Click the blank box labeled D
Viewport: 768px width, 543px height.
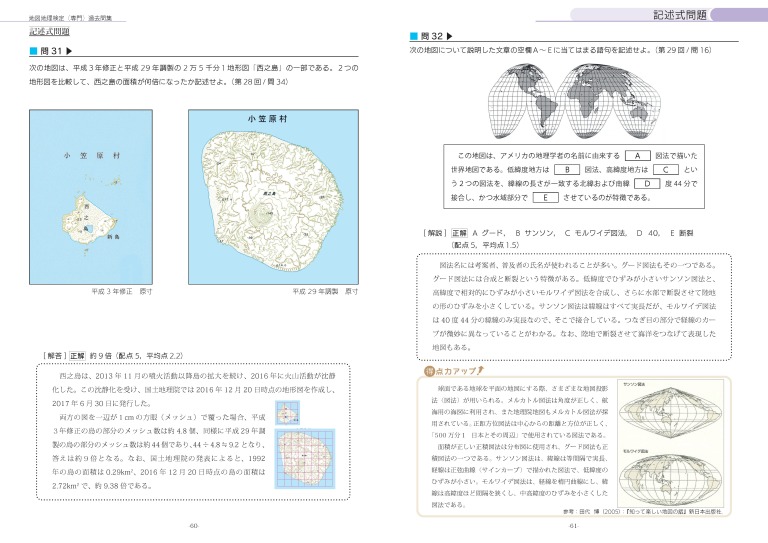pyautogui.click(x=647, y=184)
